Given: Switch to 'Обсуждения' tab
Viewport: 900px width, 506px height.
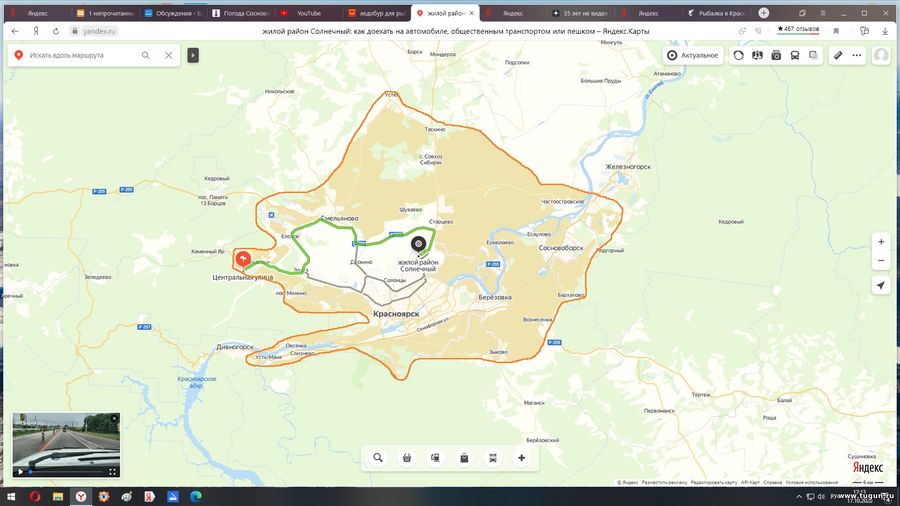Looking at the screenshot, I should [173, 13].
